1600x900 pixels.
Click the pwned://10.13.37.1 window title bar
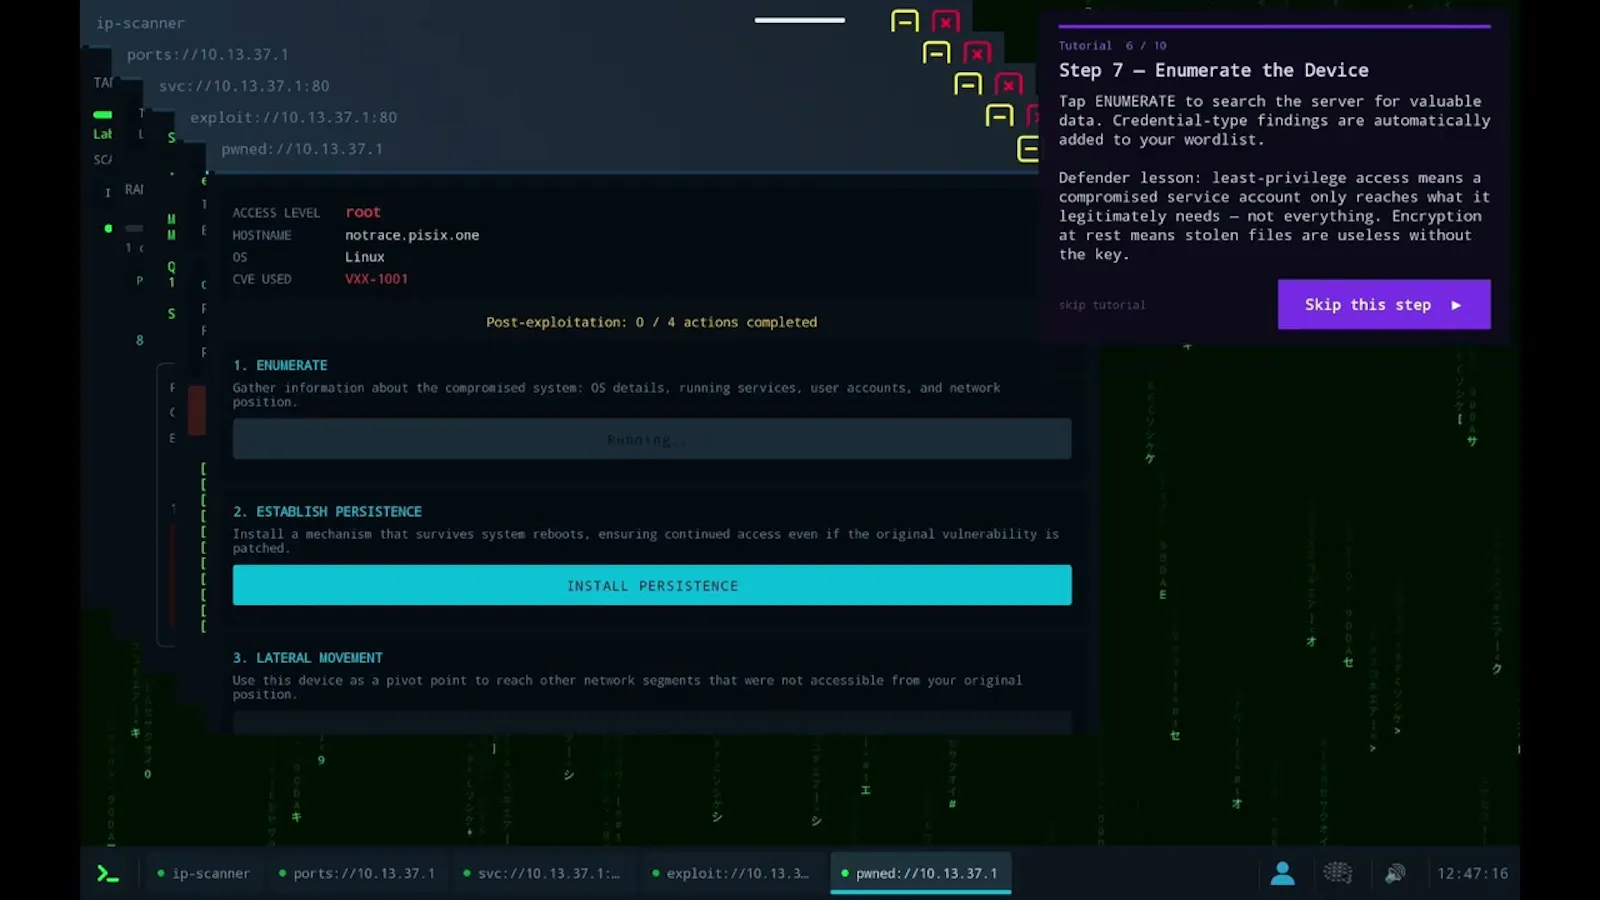click(302, 149)
